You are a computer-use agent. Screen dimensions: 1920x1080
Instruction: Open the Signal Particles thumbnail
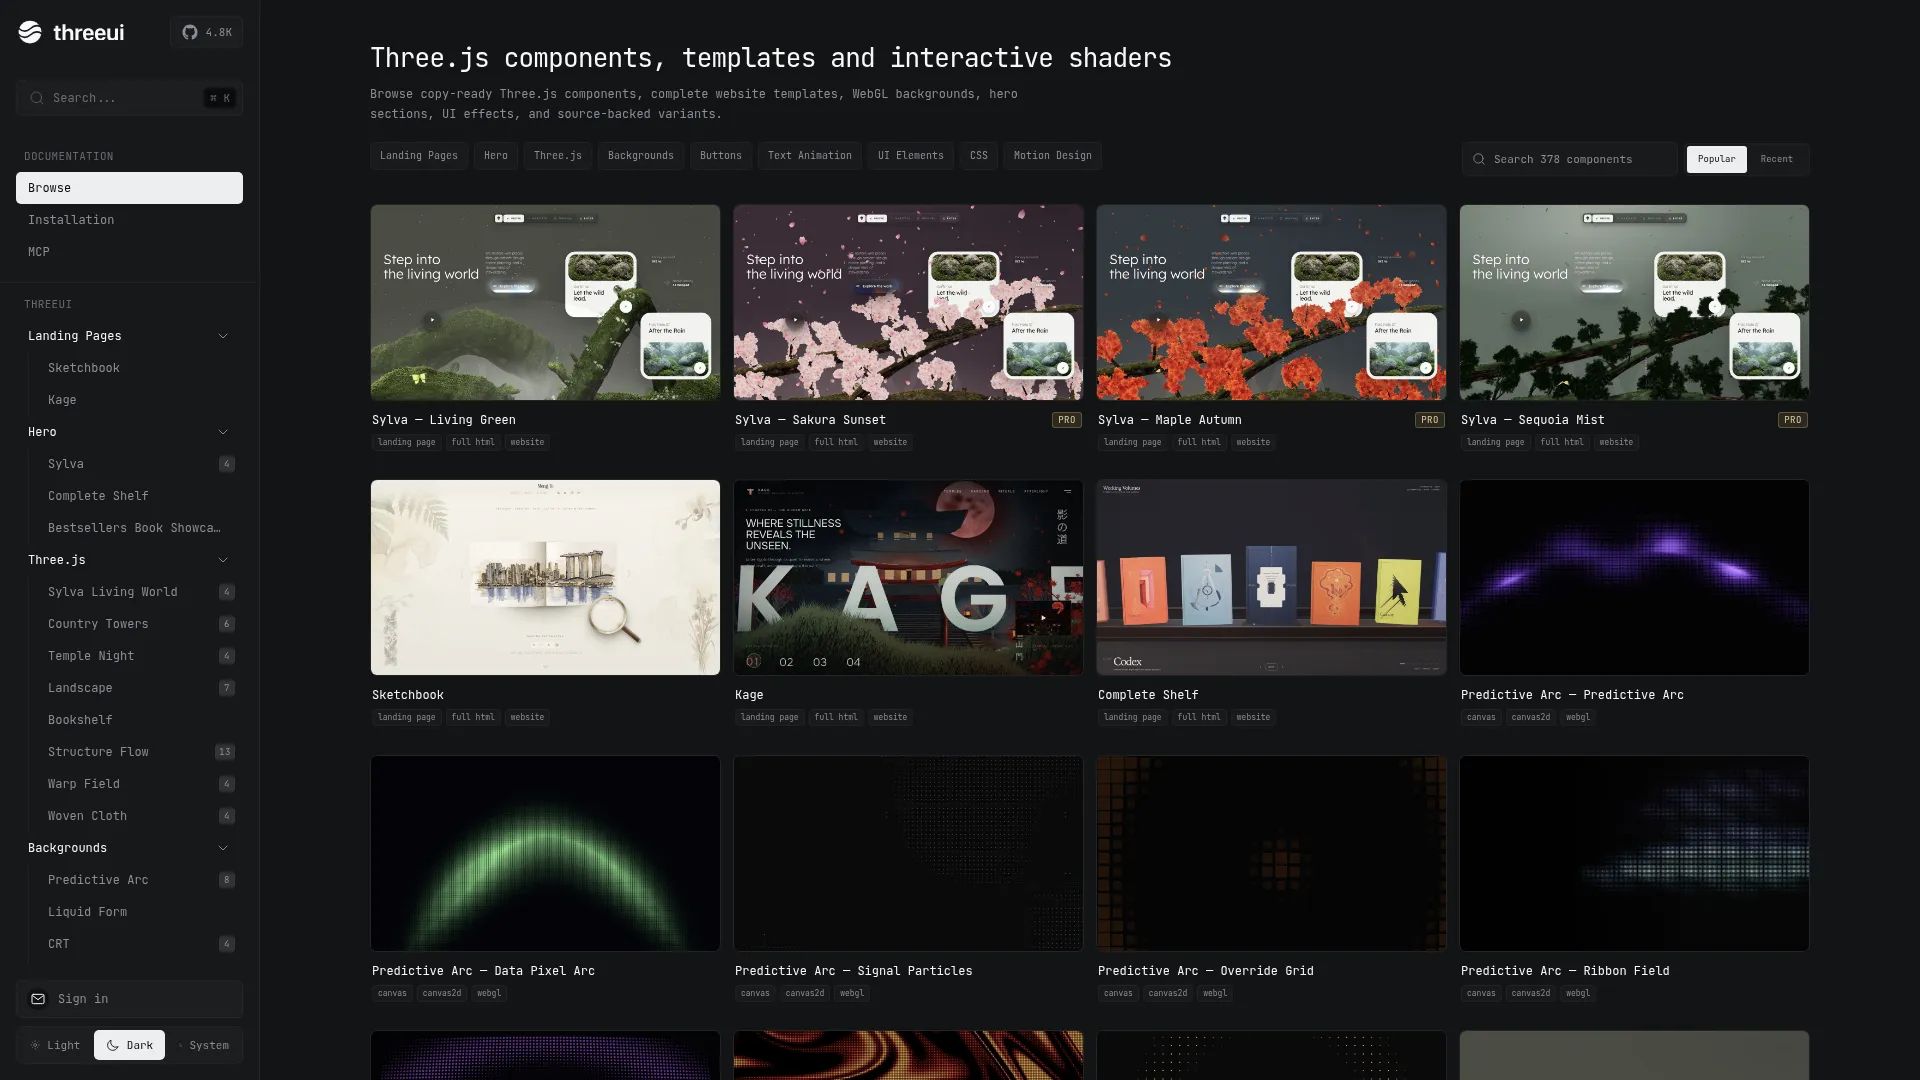point(908,853)
